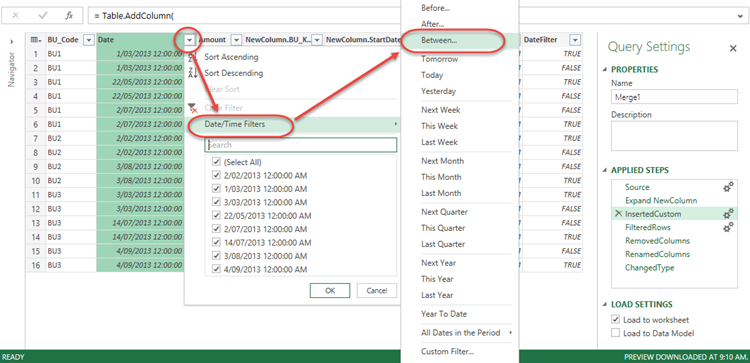Open the Amount column filter dropdown
Viewport: 750px width, 363px height.
pos(237,40)
